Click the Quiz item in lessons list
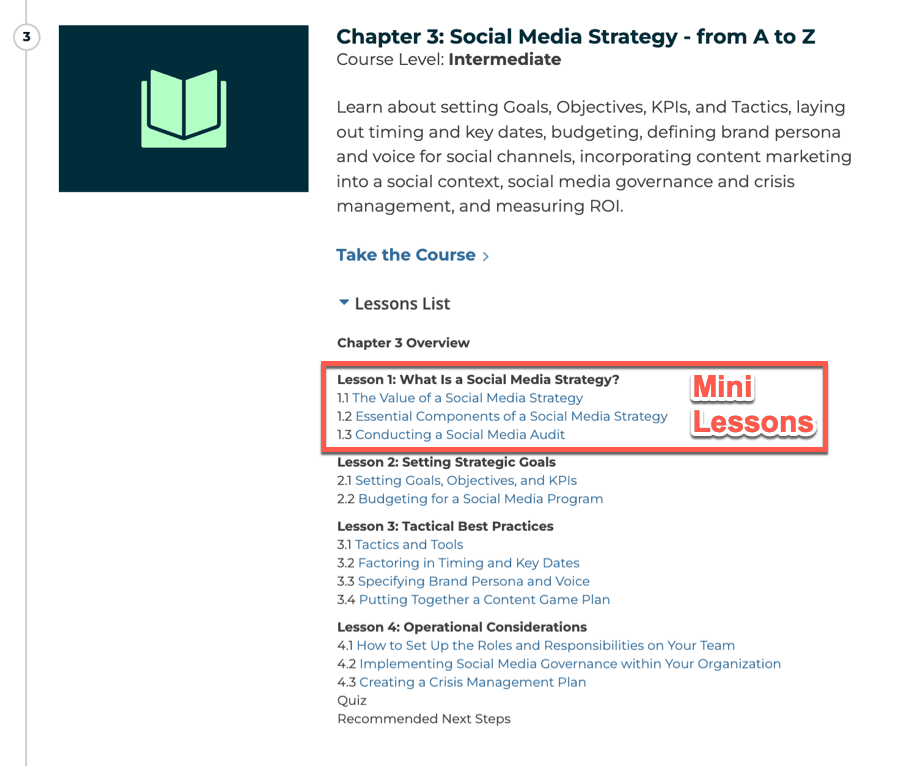Viewport: 900px width, 766px height. click(x=352, y=701)
